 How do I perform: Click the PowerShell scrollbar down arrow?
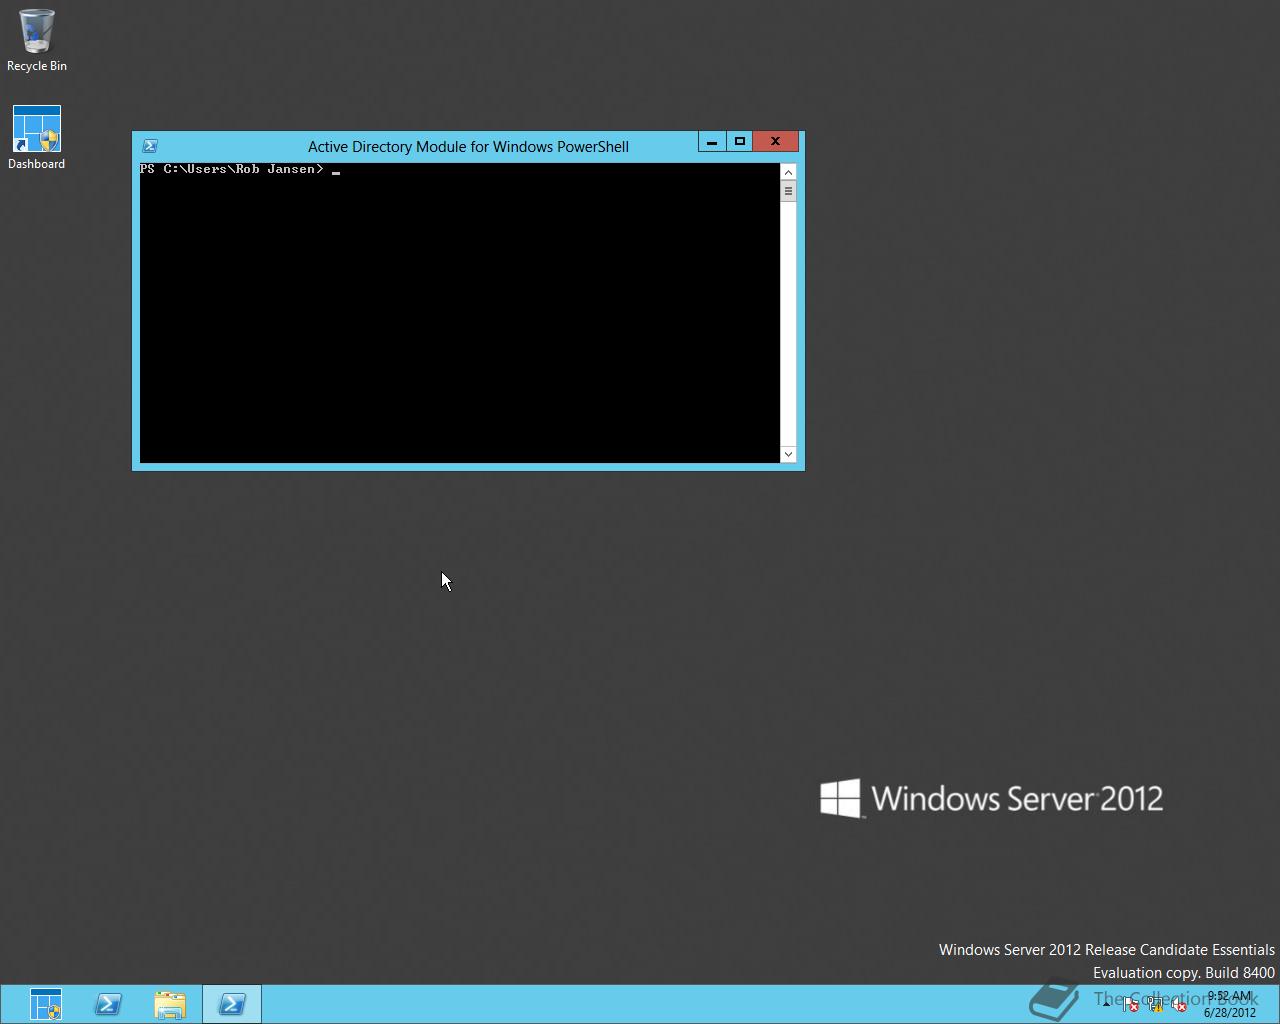click(788, 454)
